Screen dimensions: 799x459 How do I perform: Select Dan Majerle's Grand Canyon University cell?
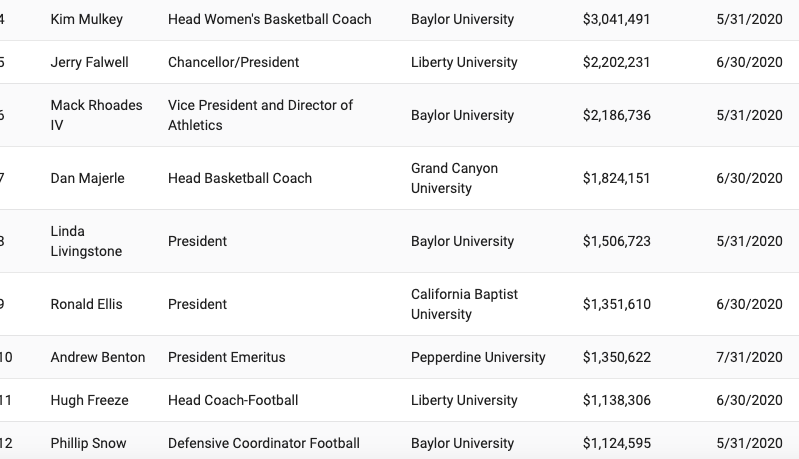[x=455, y=178]
